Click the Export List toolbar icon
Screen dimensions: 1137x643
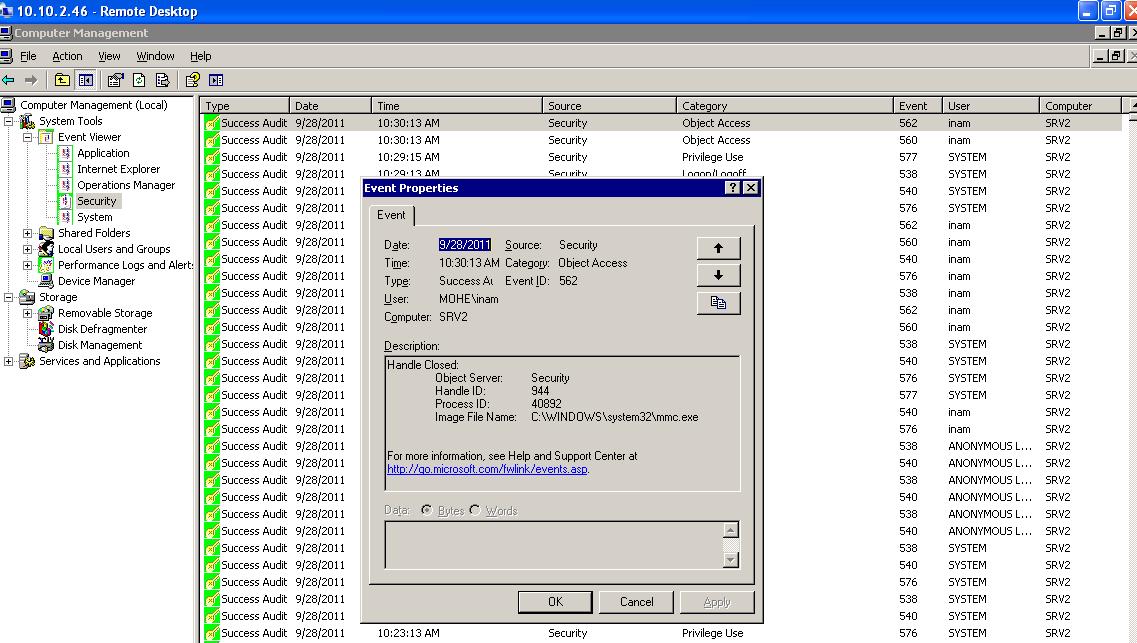(161, 81)
